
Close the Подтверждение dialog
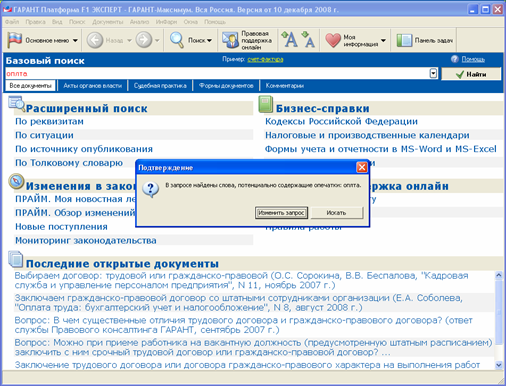(362, 167)
